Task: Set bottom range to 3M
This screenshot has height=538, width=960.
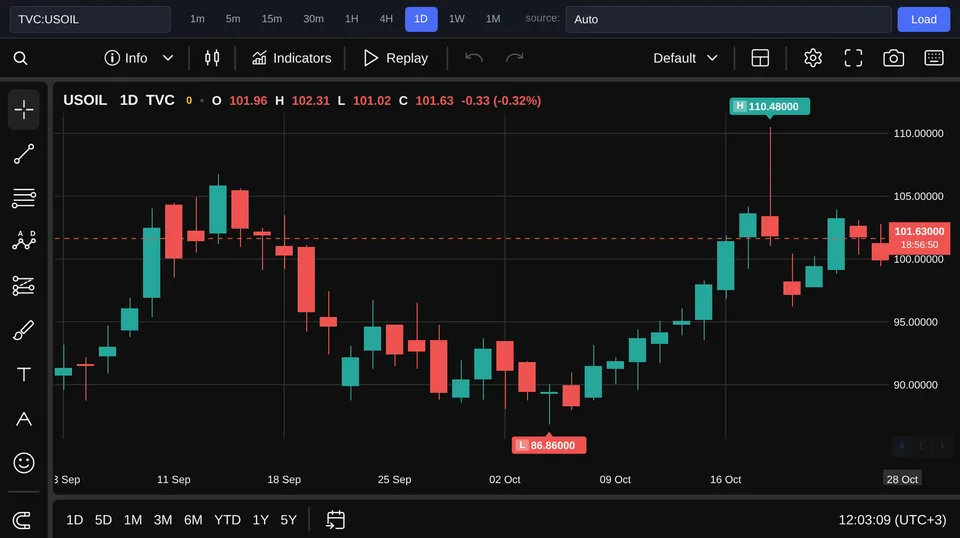Action: tap(163, 520)
